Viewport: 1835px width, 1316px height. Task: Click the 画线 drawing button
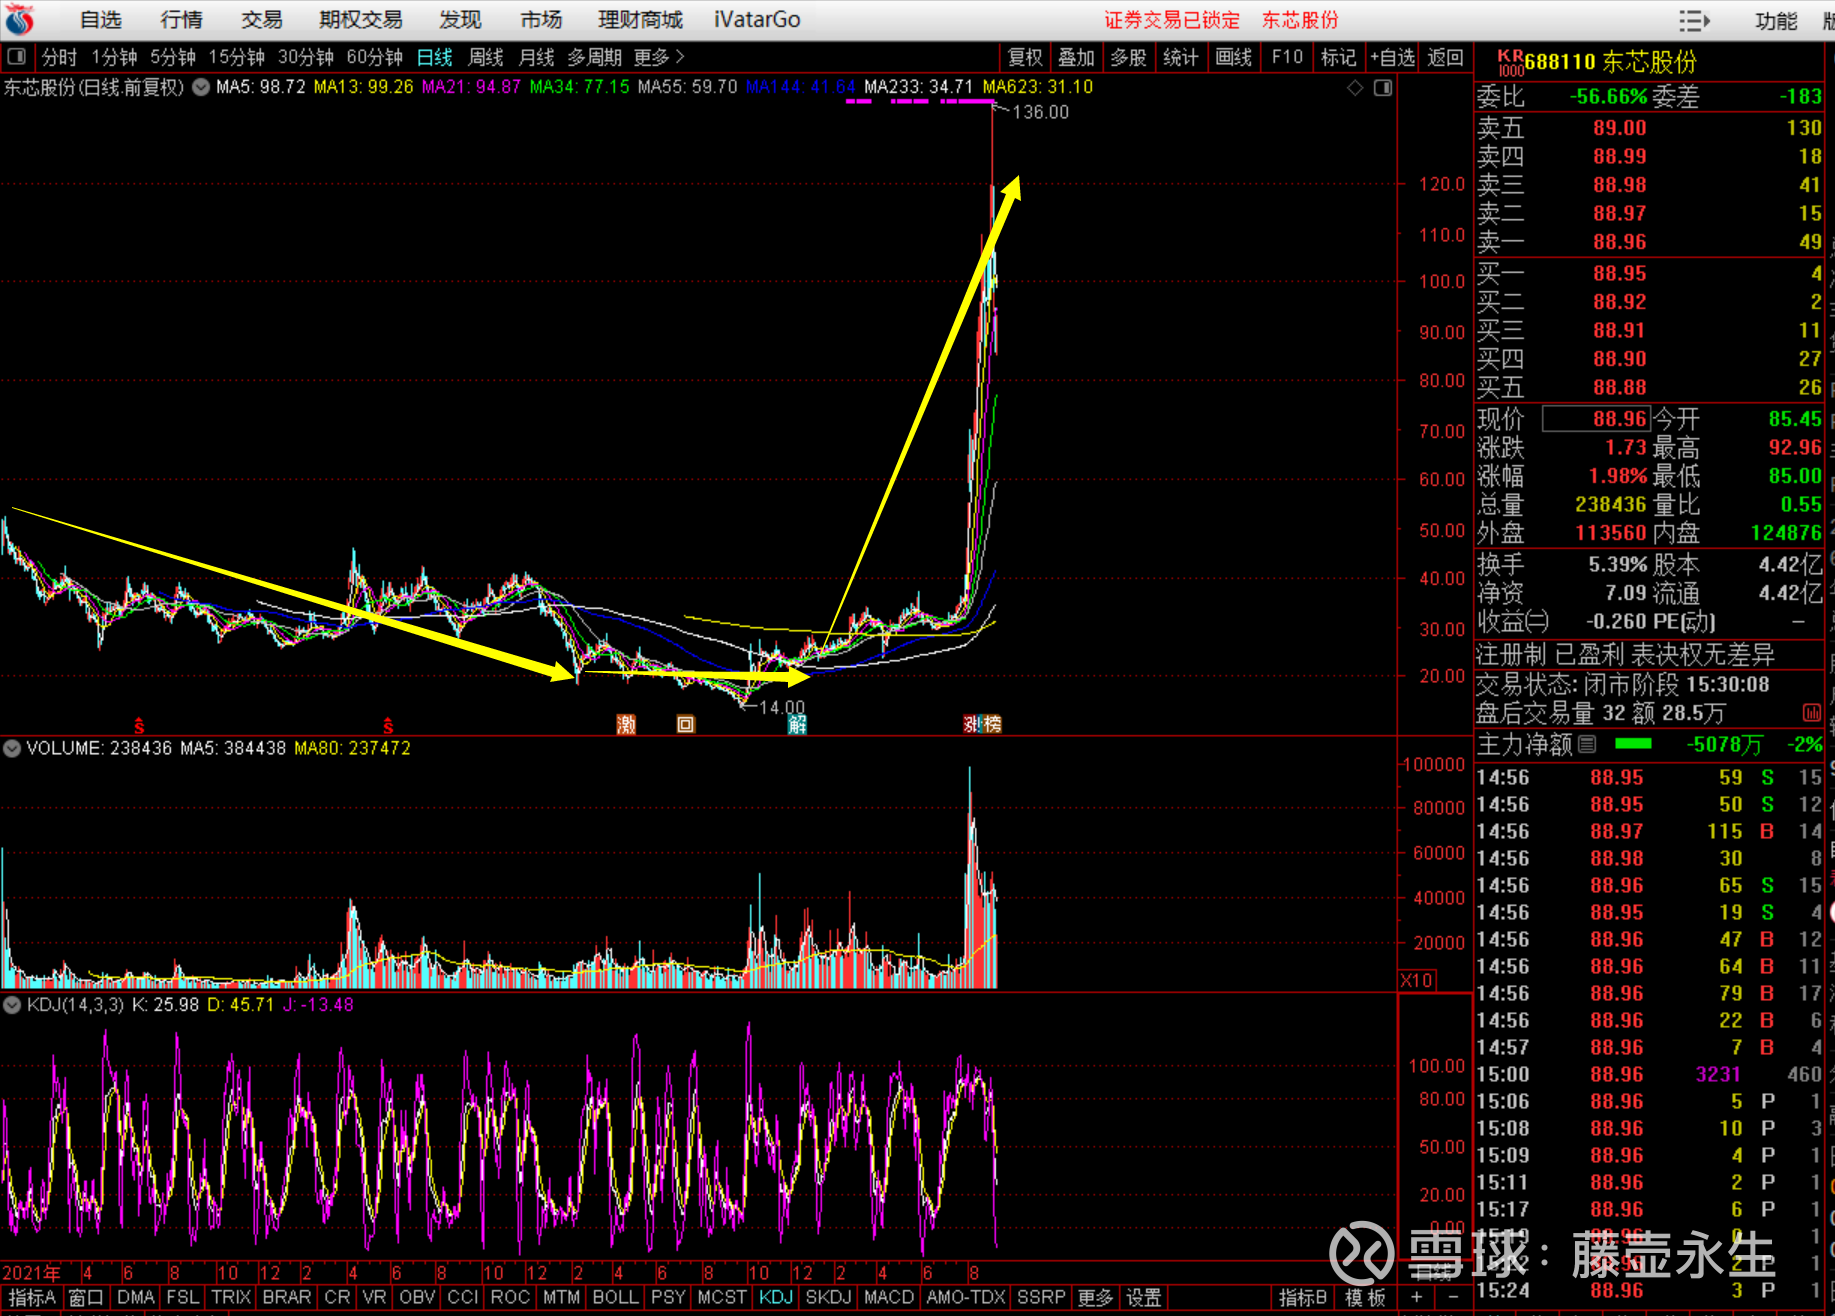[x=1233, y=57]
